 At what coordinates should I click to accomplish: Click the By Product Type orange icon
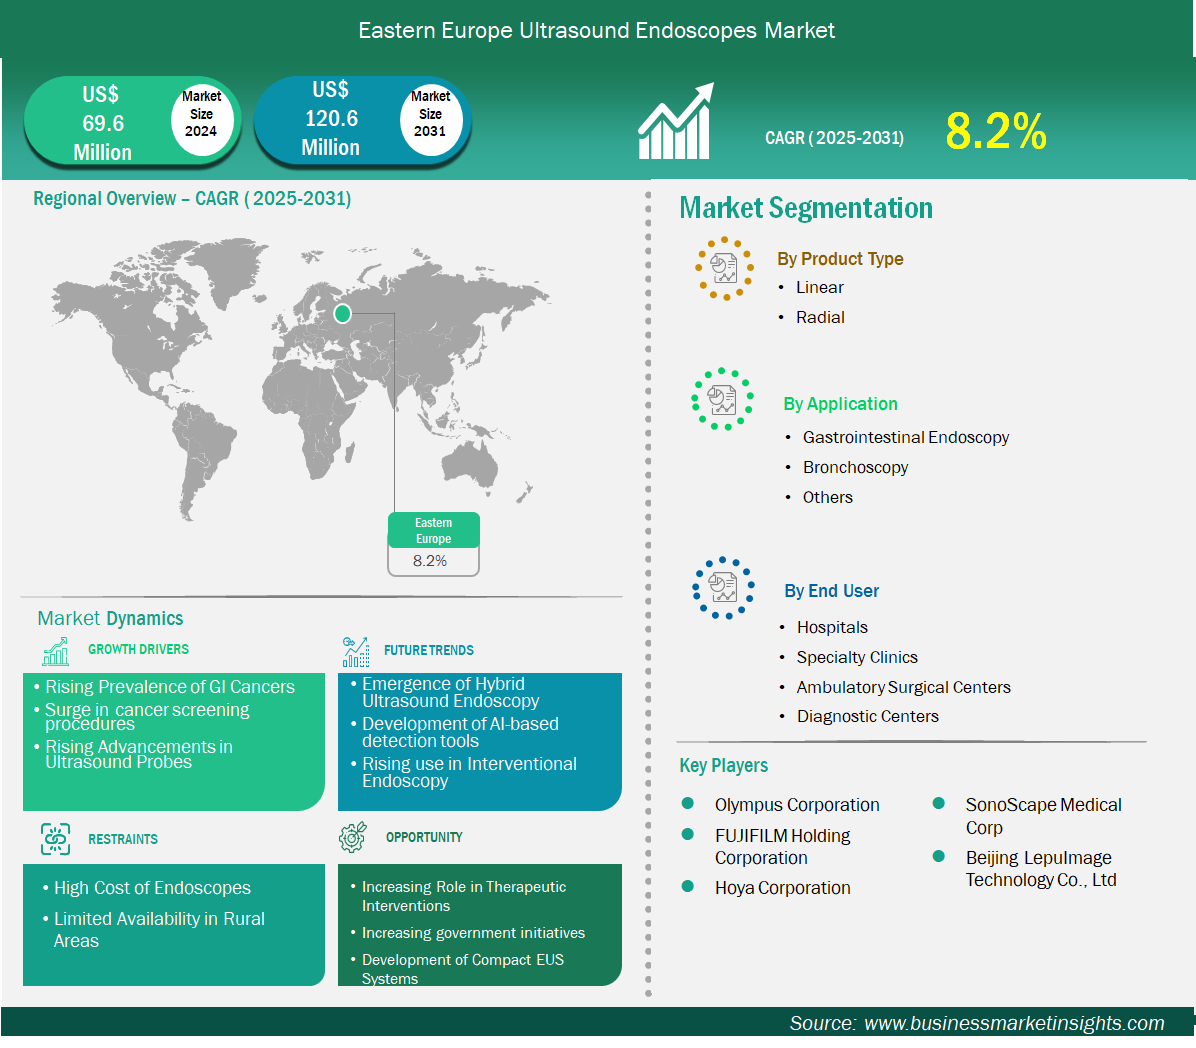[x=724, y=268]
